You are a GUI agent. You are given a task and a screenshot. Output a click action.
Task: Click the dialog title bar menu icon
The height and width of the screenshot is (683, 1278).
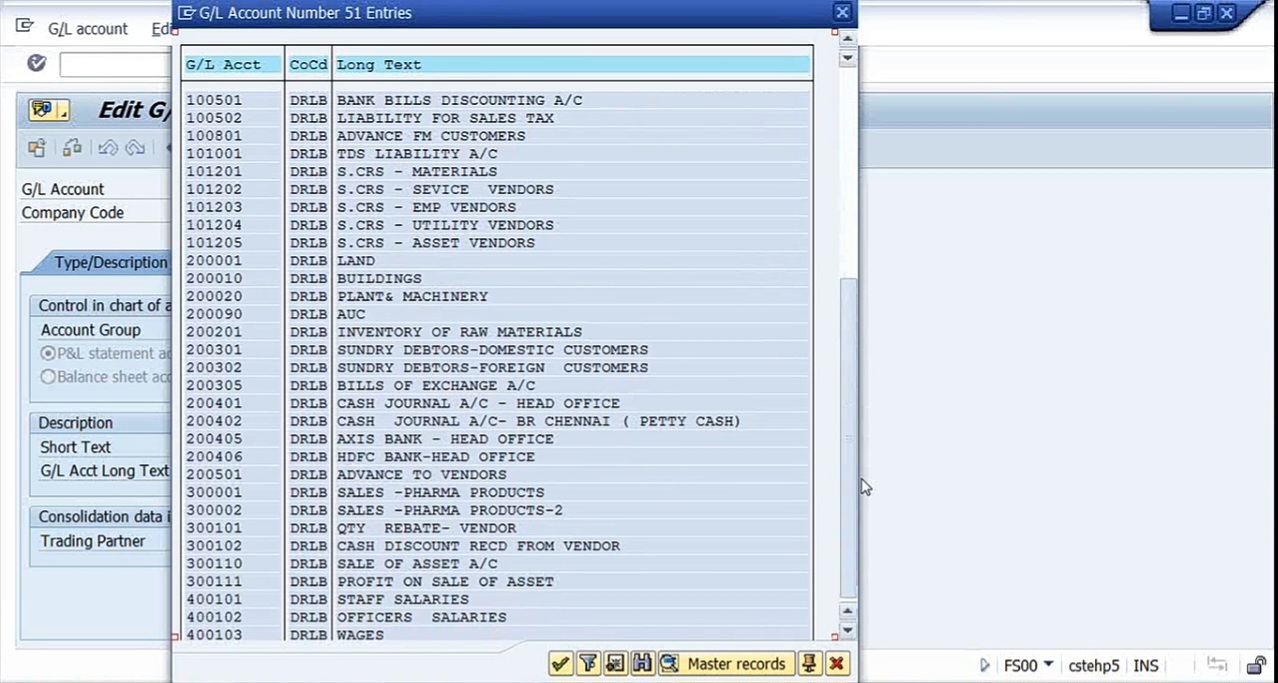186,13
